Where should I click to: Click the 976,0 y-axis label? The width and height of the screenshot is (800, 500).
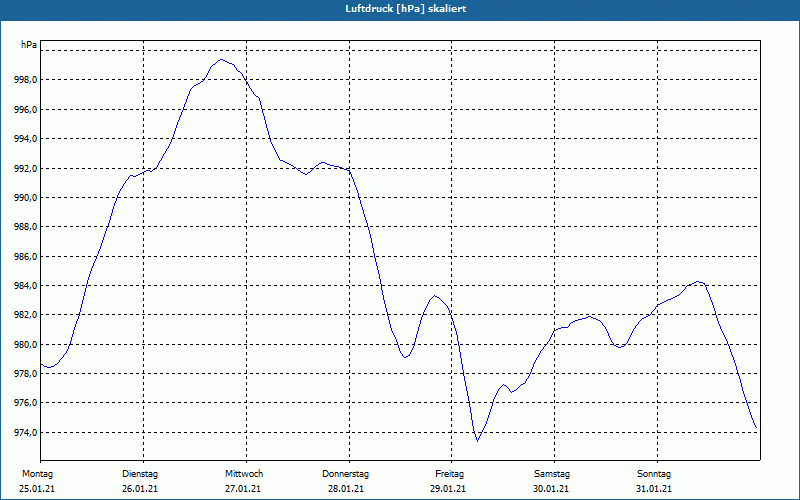pos(26,403)
